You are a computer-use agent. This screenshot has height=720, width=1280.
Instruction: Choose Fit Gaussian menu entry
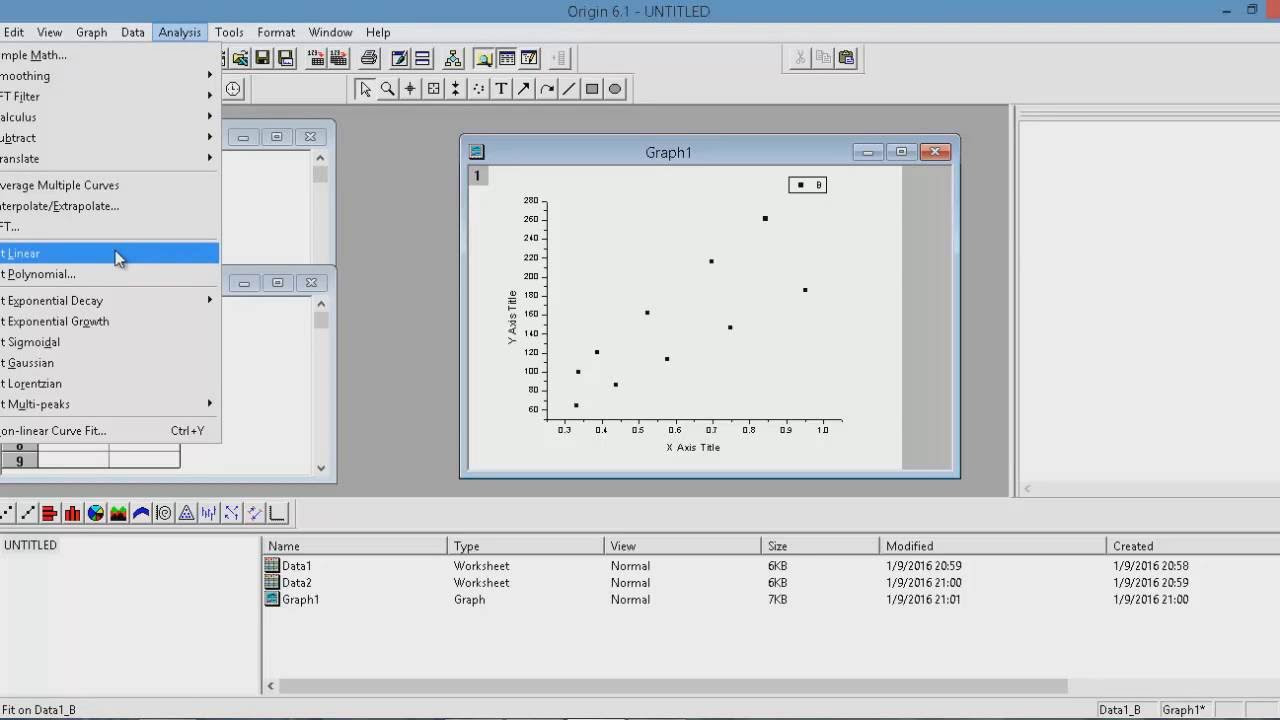tap(108, 363)
